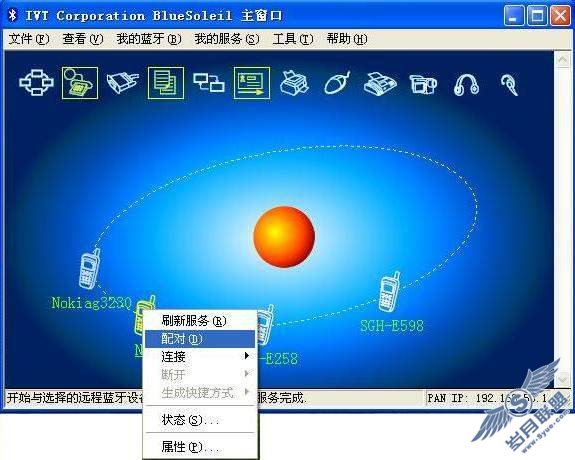This screenshot has width=575, height=460.
Task: Click the Bluetooth mouse HID icon
Action: point(337,83)
